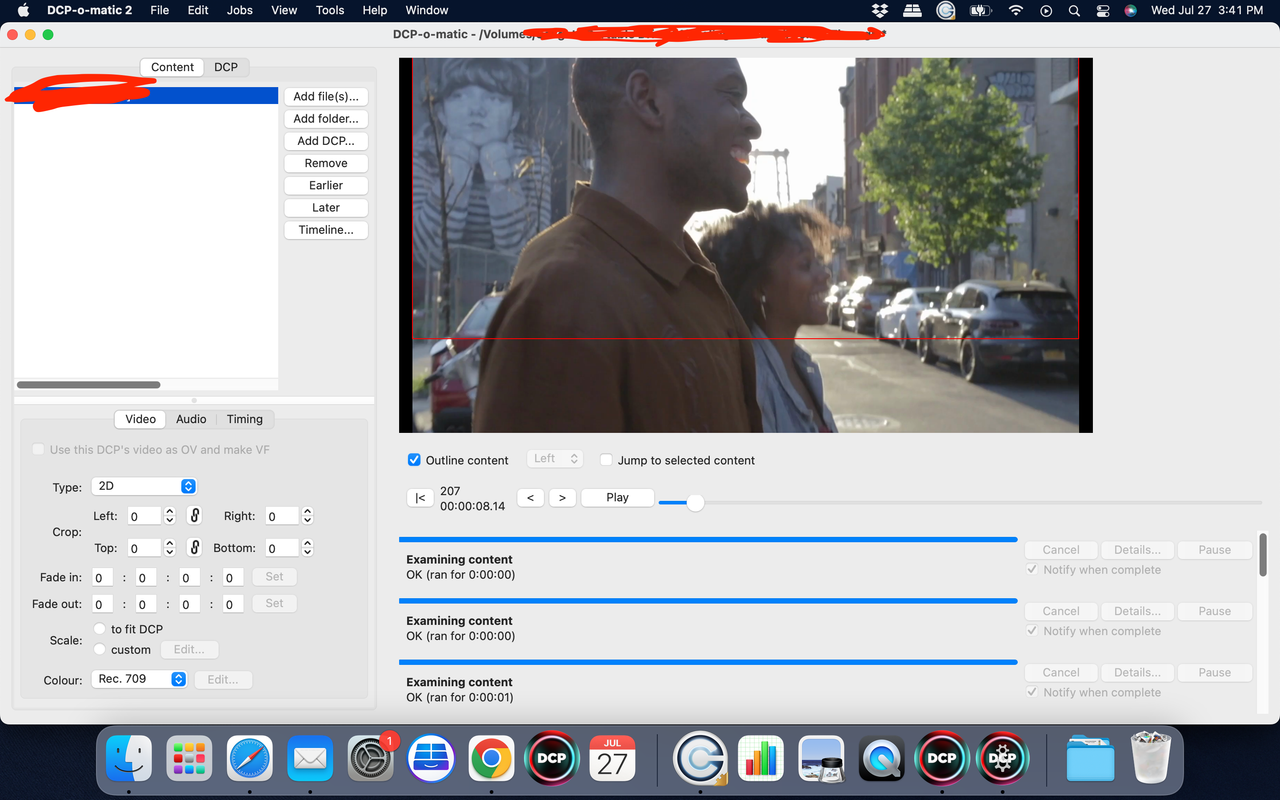Switch to the DCP tab
1280x800 pixels.
pyautogui.click(x=226, y=67)
